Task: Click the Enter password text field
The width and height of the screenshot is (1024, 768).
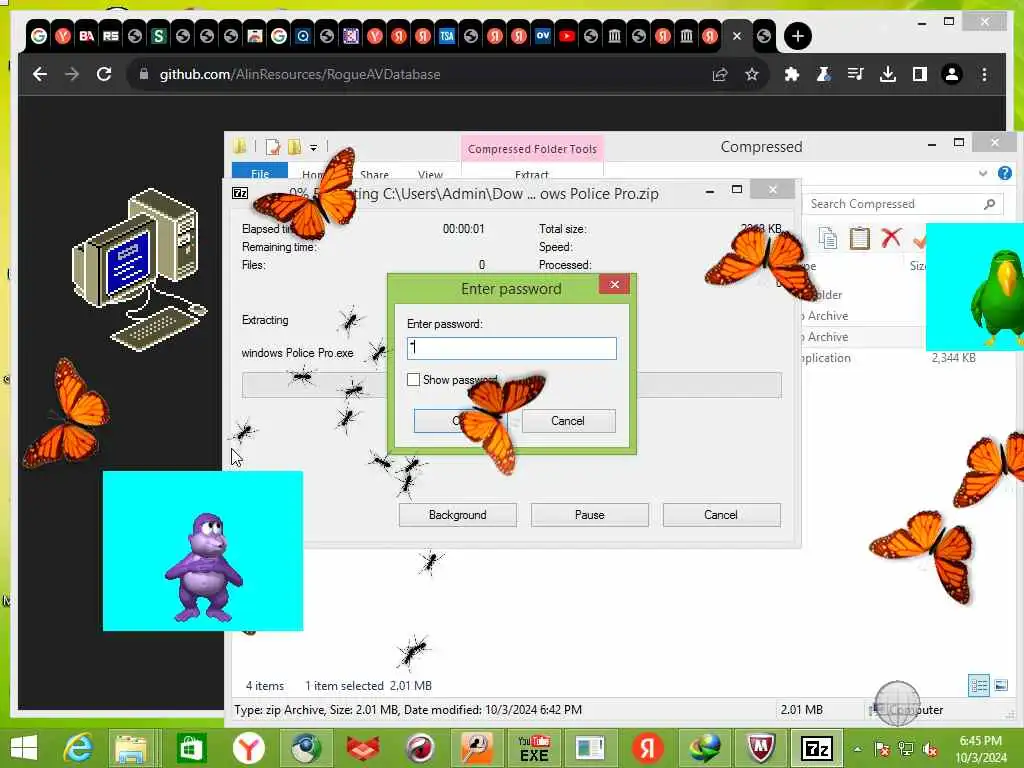Action: tap(511, 348)
